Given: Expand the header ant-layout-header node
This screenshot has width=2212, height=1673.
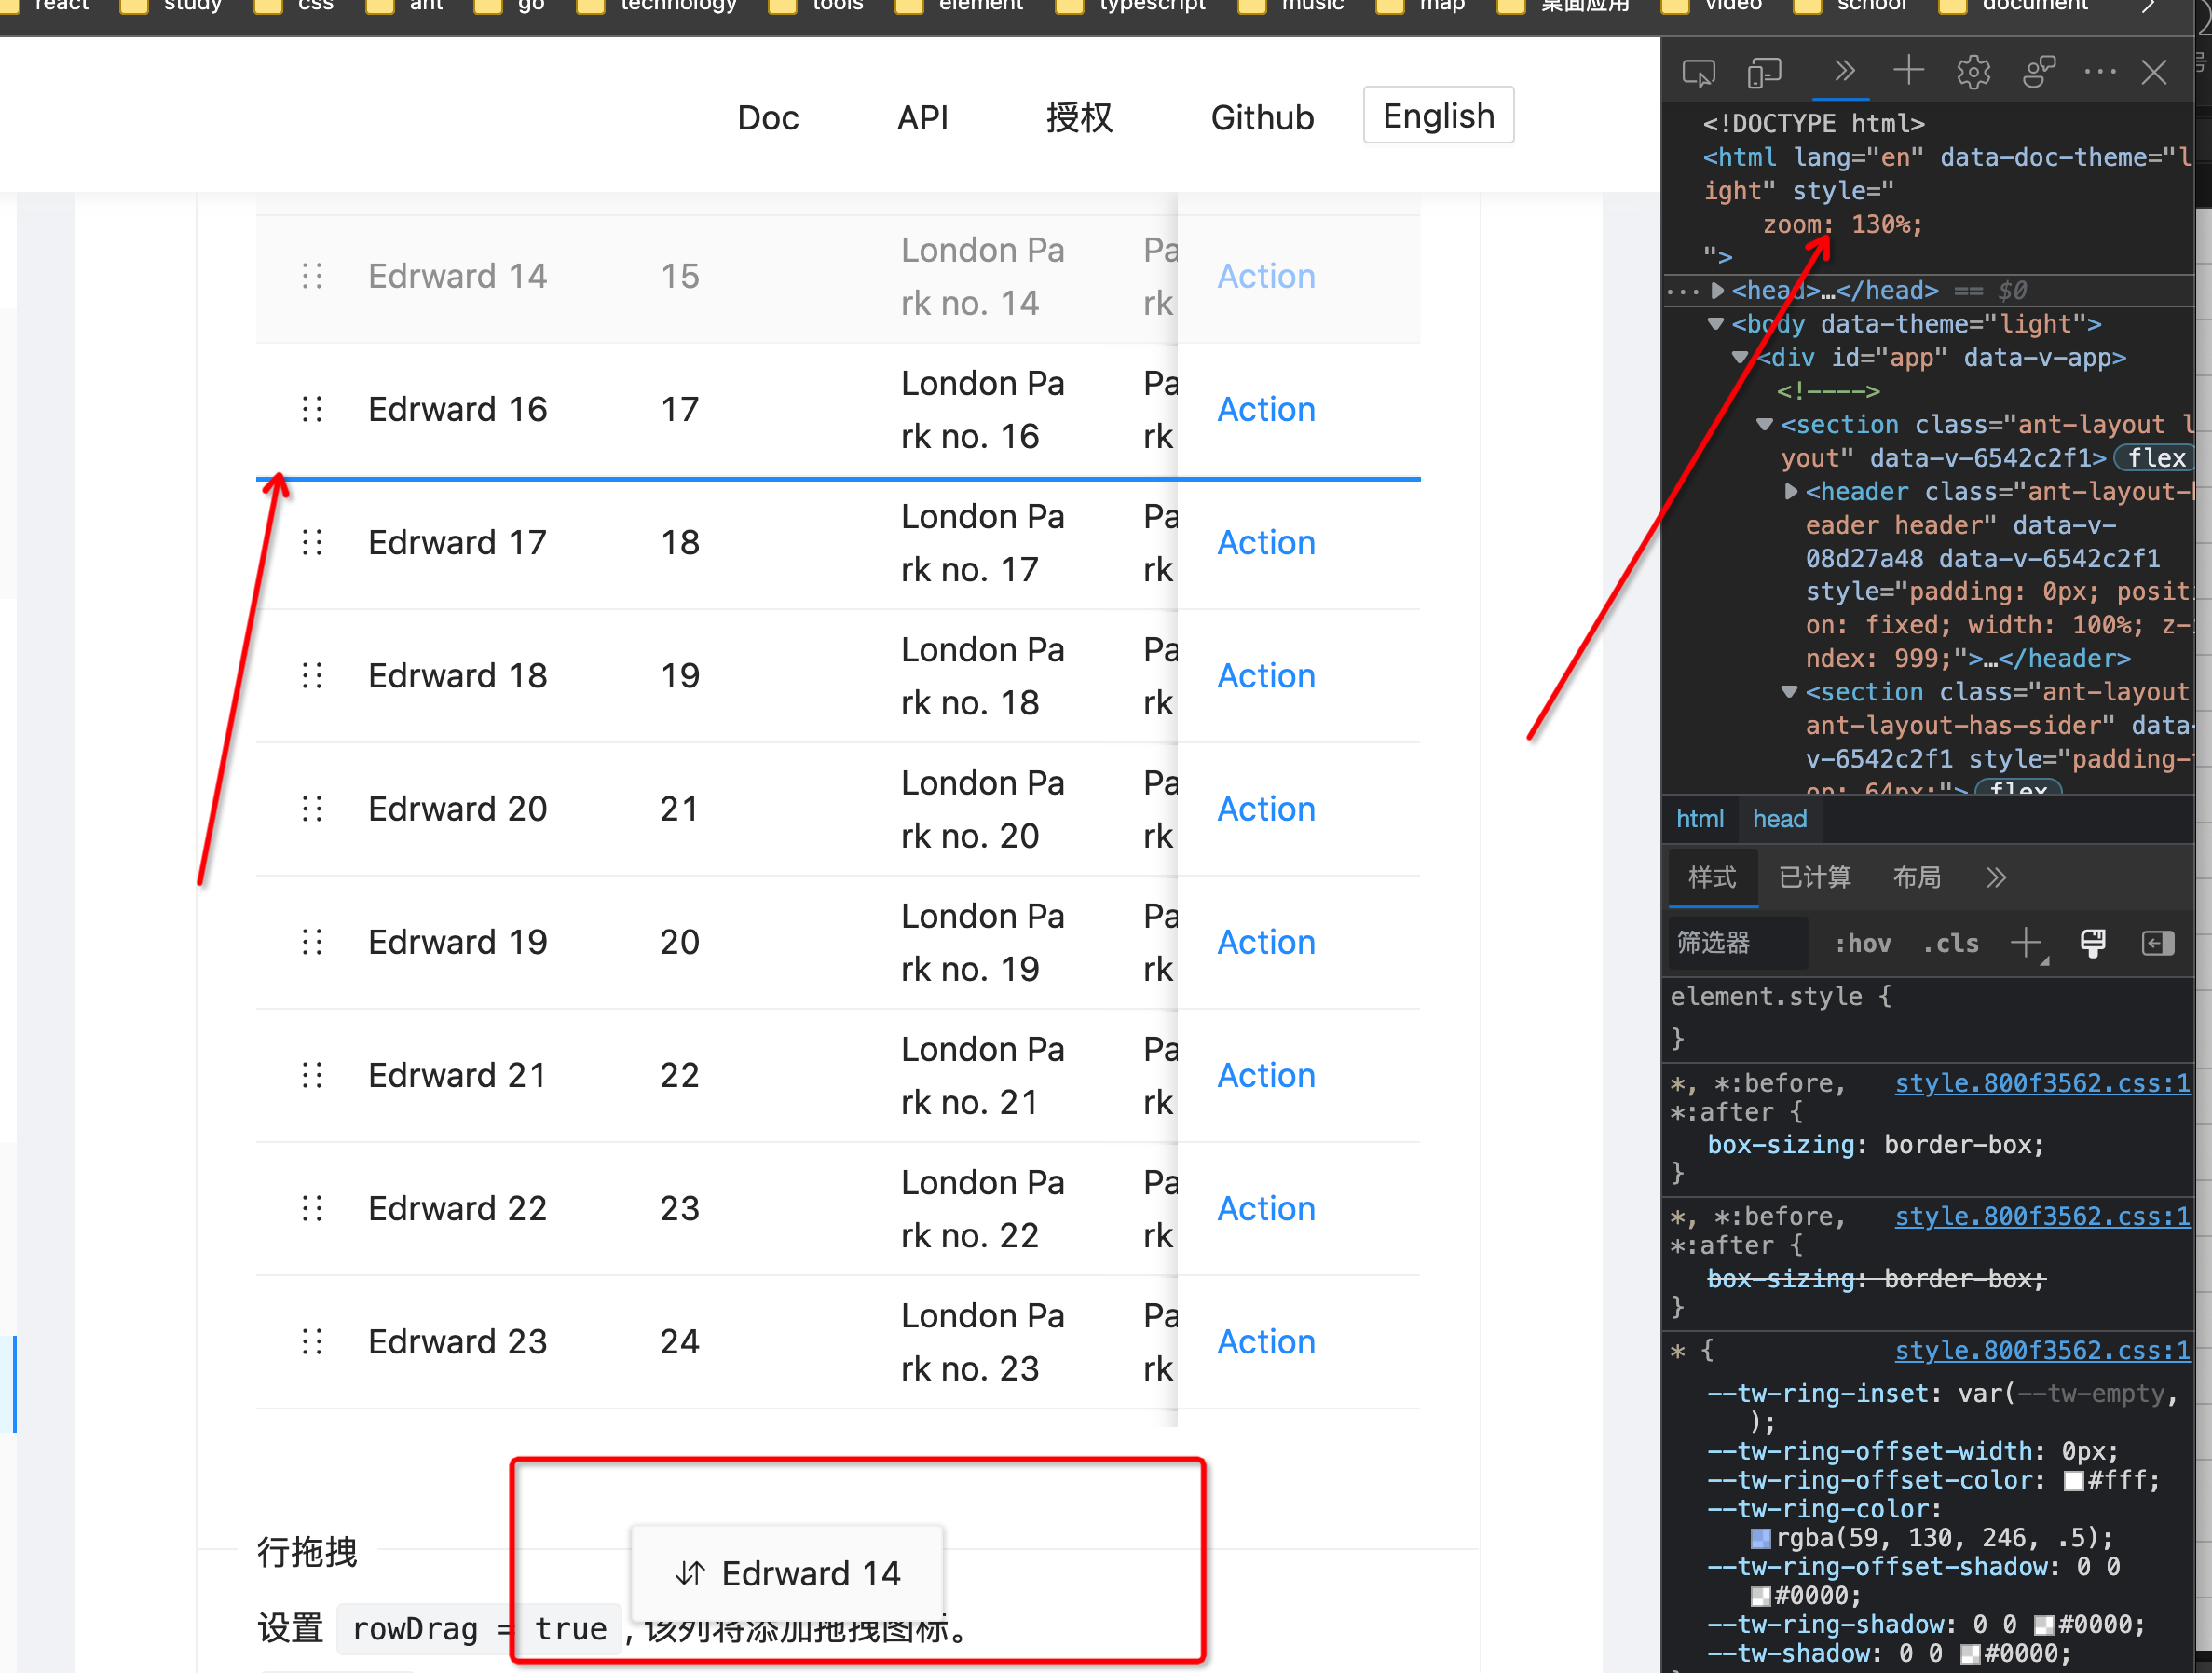Looking at the screenshot, I should 1791,491.
